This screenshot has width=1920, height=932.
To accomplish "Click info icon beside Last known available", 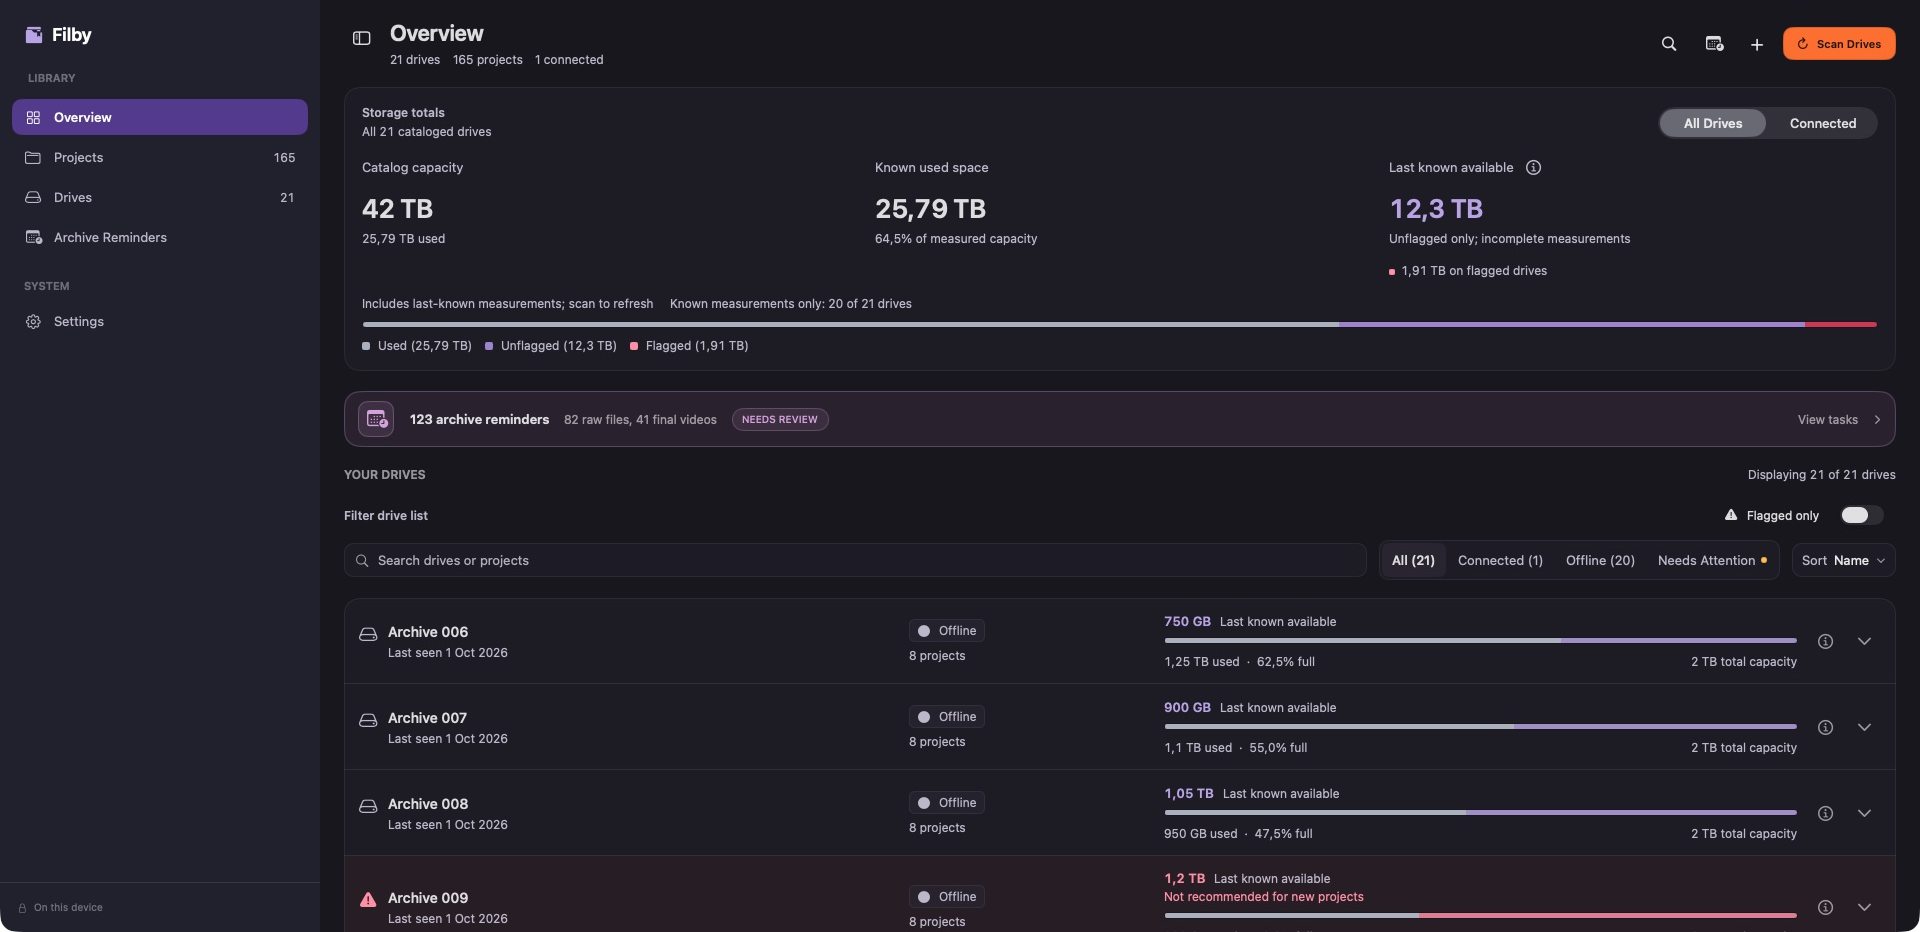I will tap(1533, 168).
